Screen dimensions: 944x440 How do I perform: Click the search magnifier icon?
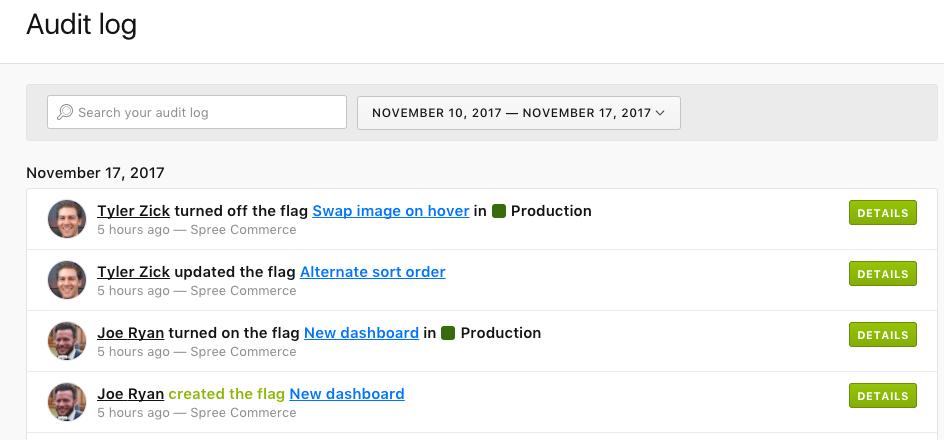65,113
